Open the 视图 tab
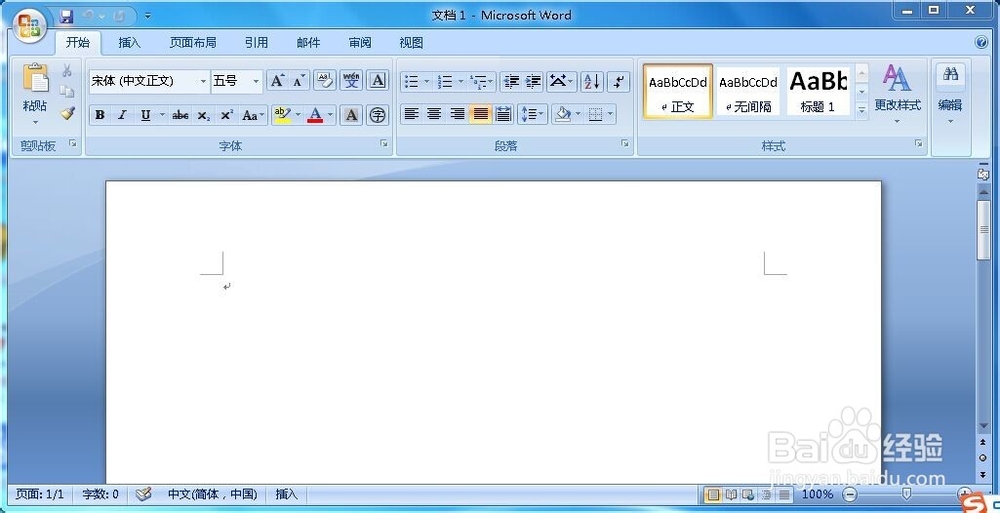This screenshot has height=513, width=1000. tap(411, 43)
